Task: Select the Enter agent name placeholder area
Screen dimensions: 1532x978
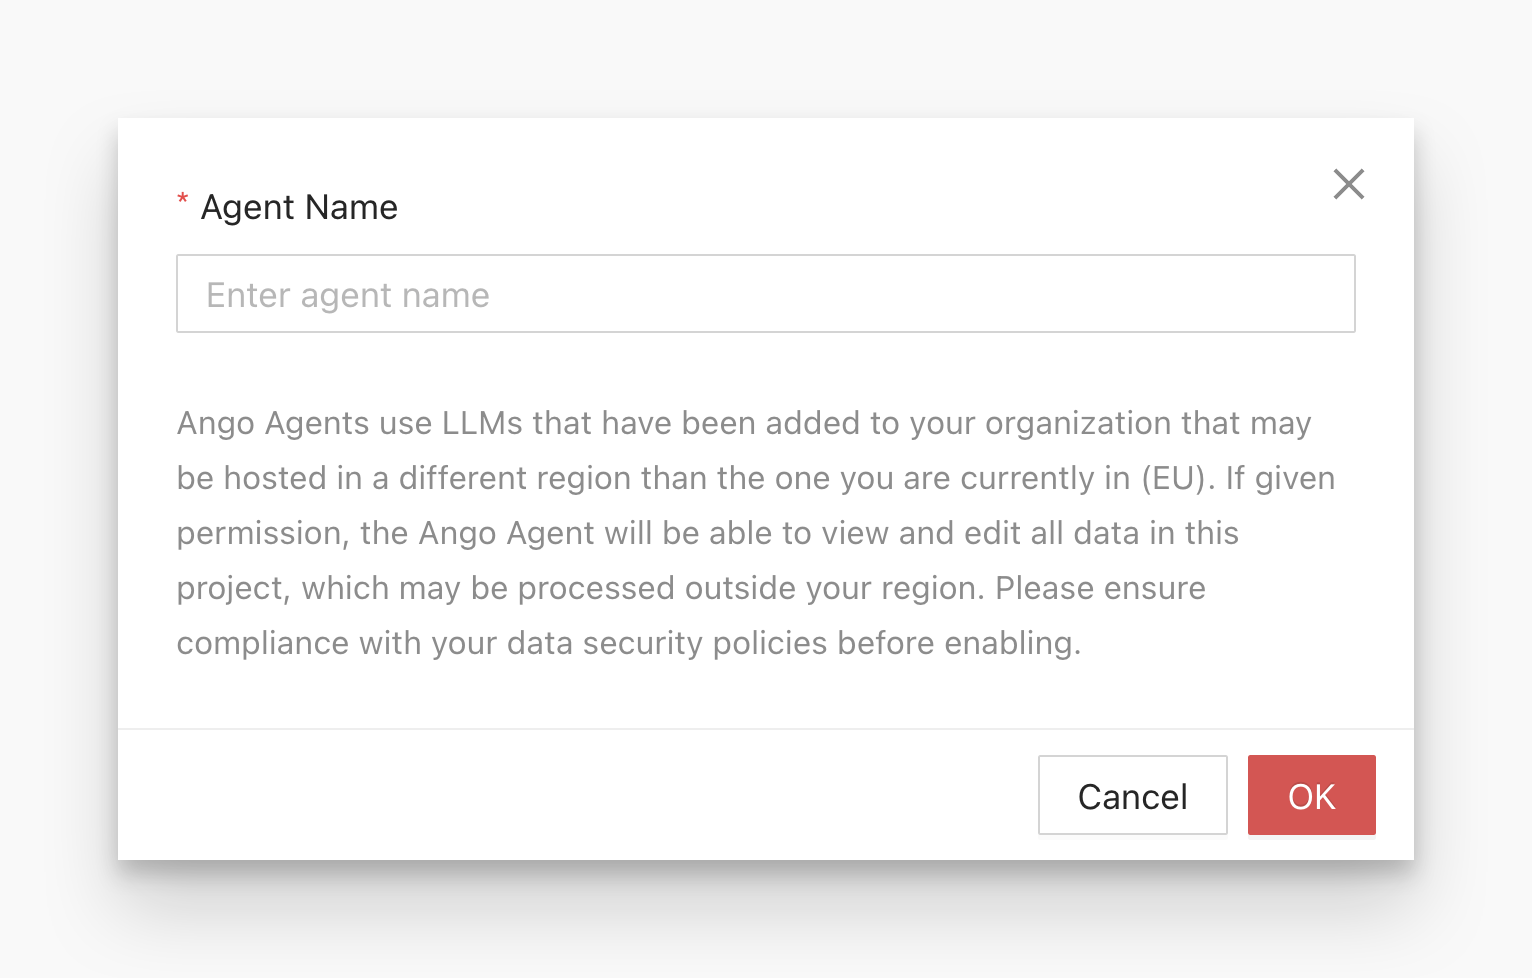Action: pyautogui.click(x=348, y=293)
